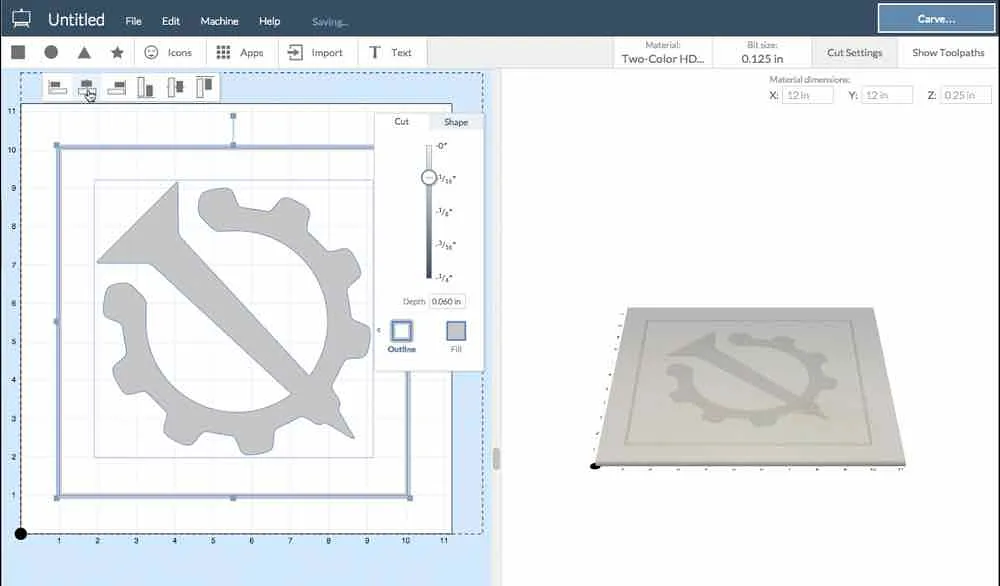
Task: Choose the Fill cut type
Action: 456,331
